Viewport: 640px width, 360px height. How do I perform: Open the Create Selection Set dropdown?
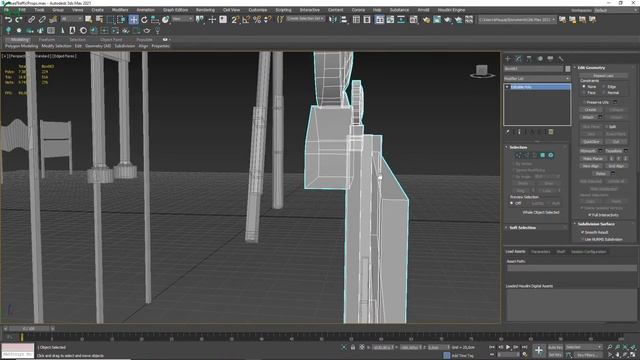[x=305, y=19]
